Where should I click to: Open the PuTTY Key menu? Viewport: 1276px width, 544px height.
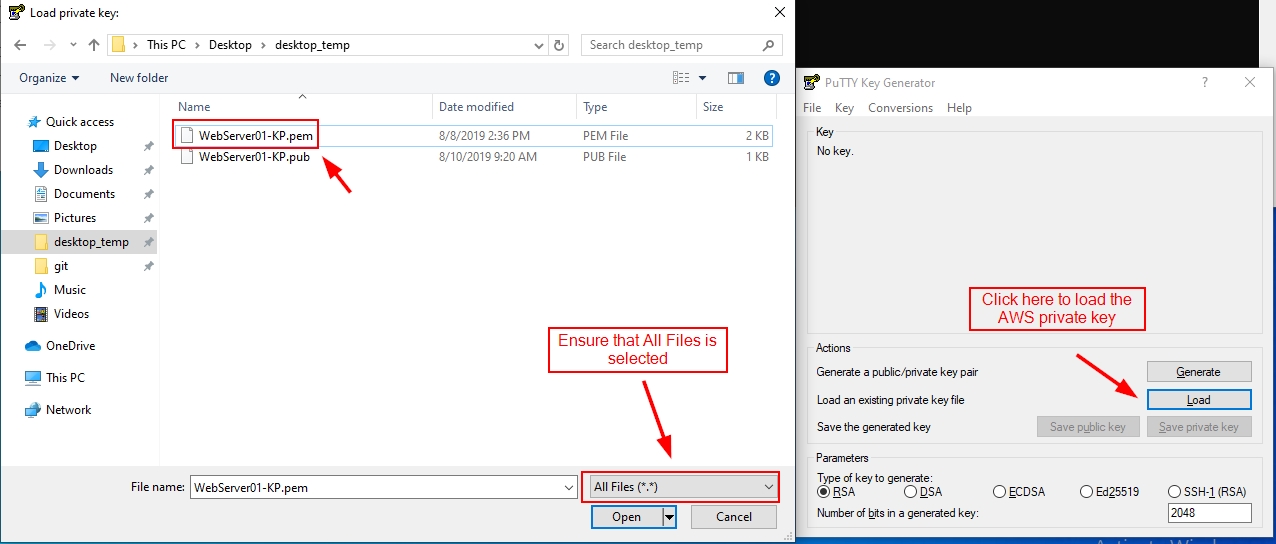coord(844,108)
